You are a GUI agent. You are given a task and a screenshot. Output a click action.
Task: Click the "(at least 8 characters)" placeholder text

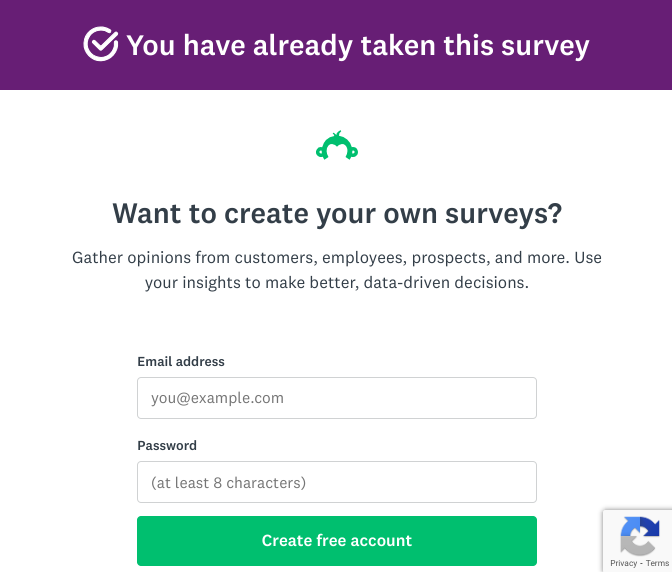(228, 482)
